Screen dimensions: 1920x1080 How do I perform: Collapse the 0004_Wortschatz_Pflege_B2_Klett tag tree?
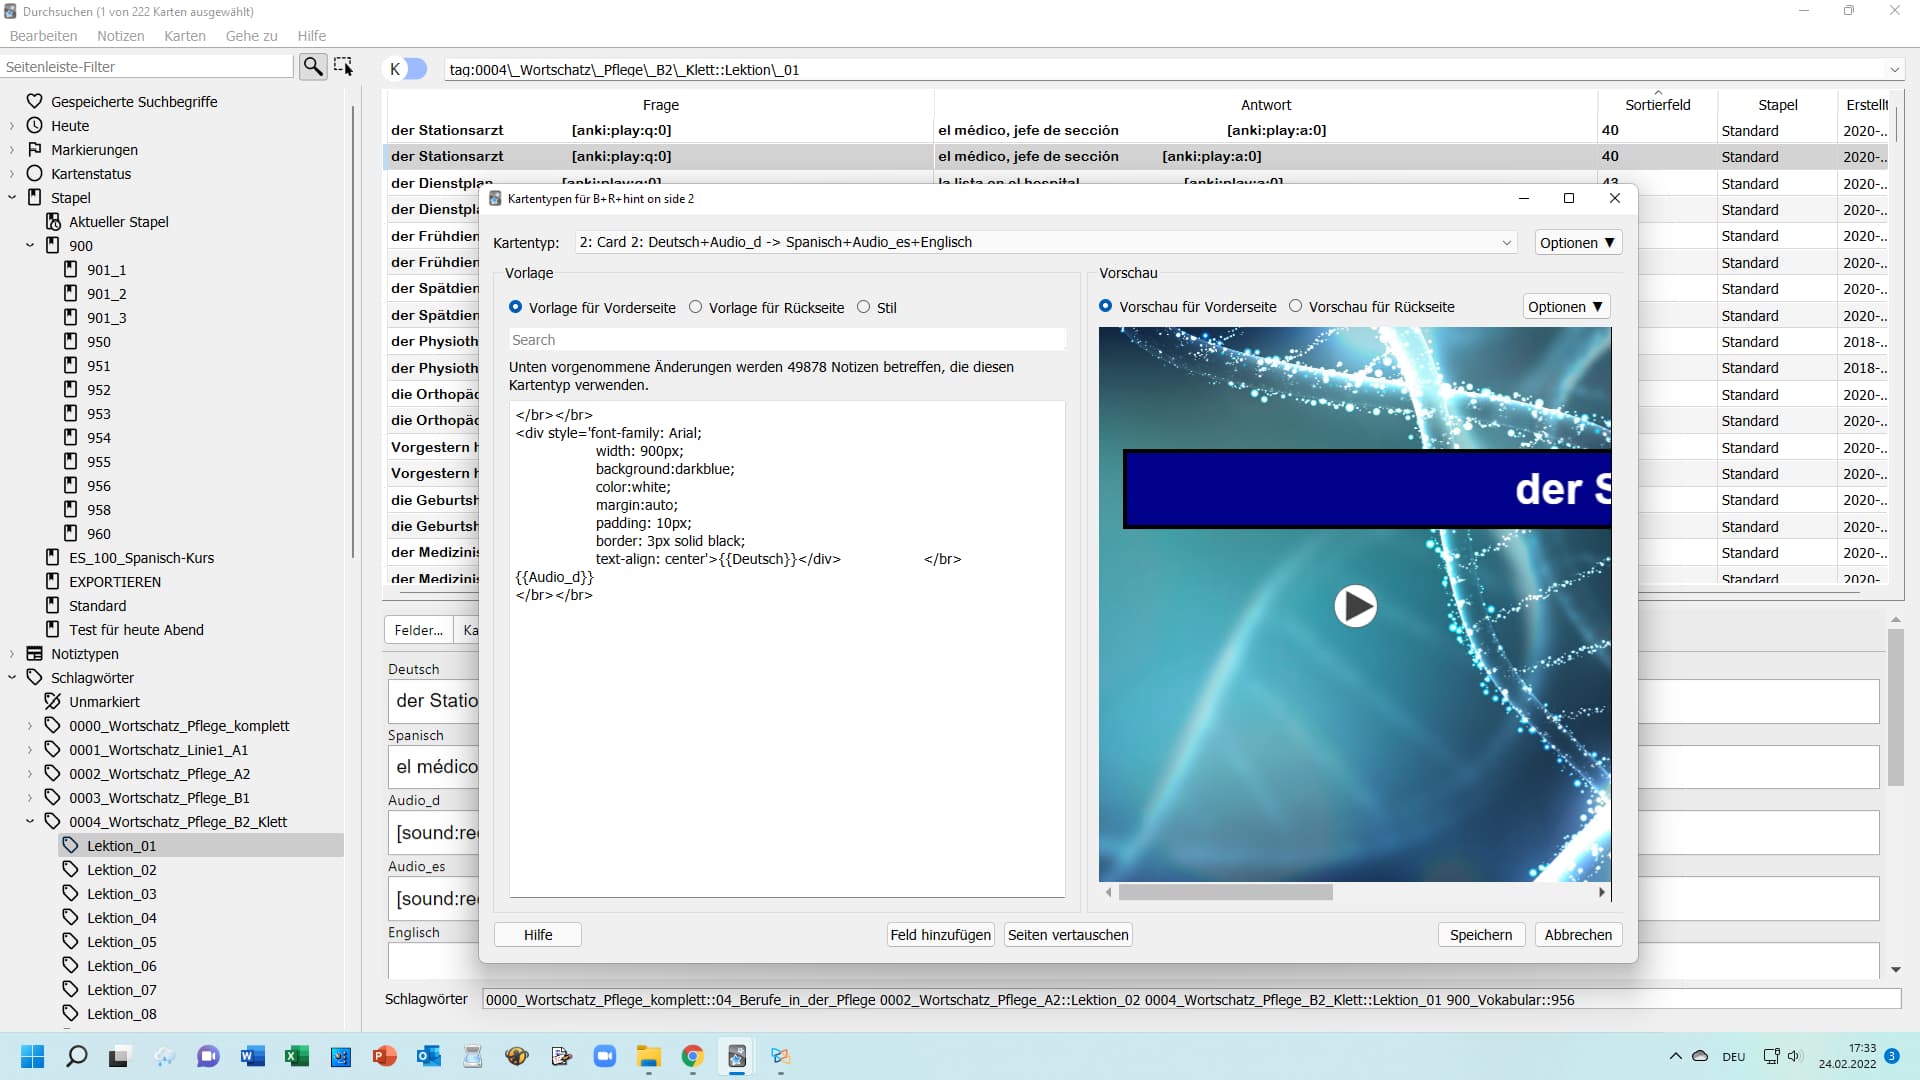coord(29,822)
